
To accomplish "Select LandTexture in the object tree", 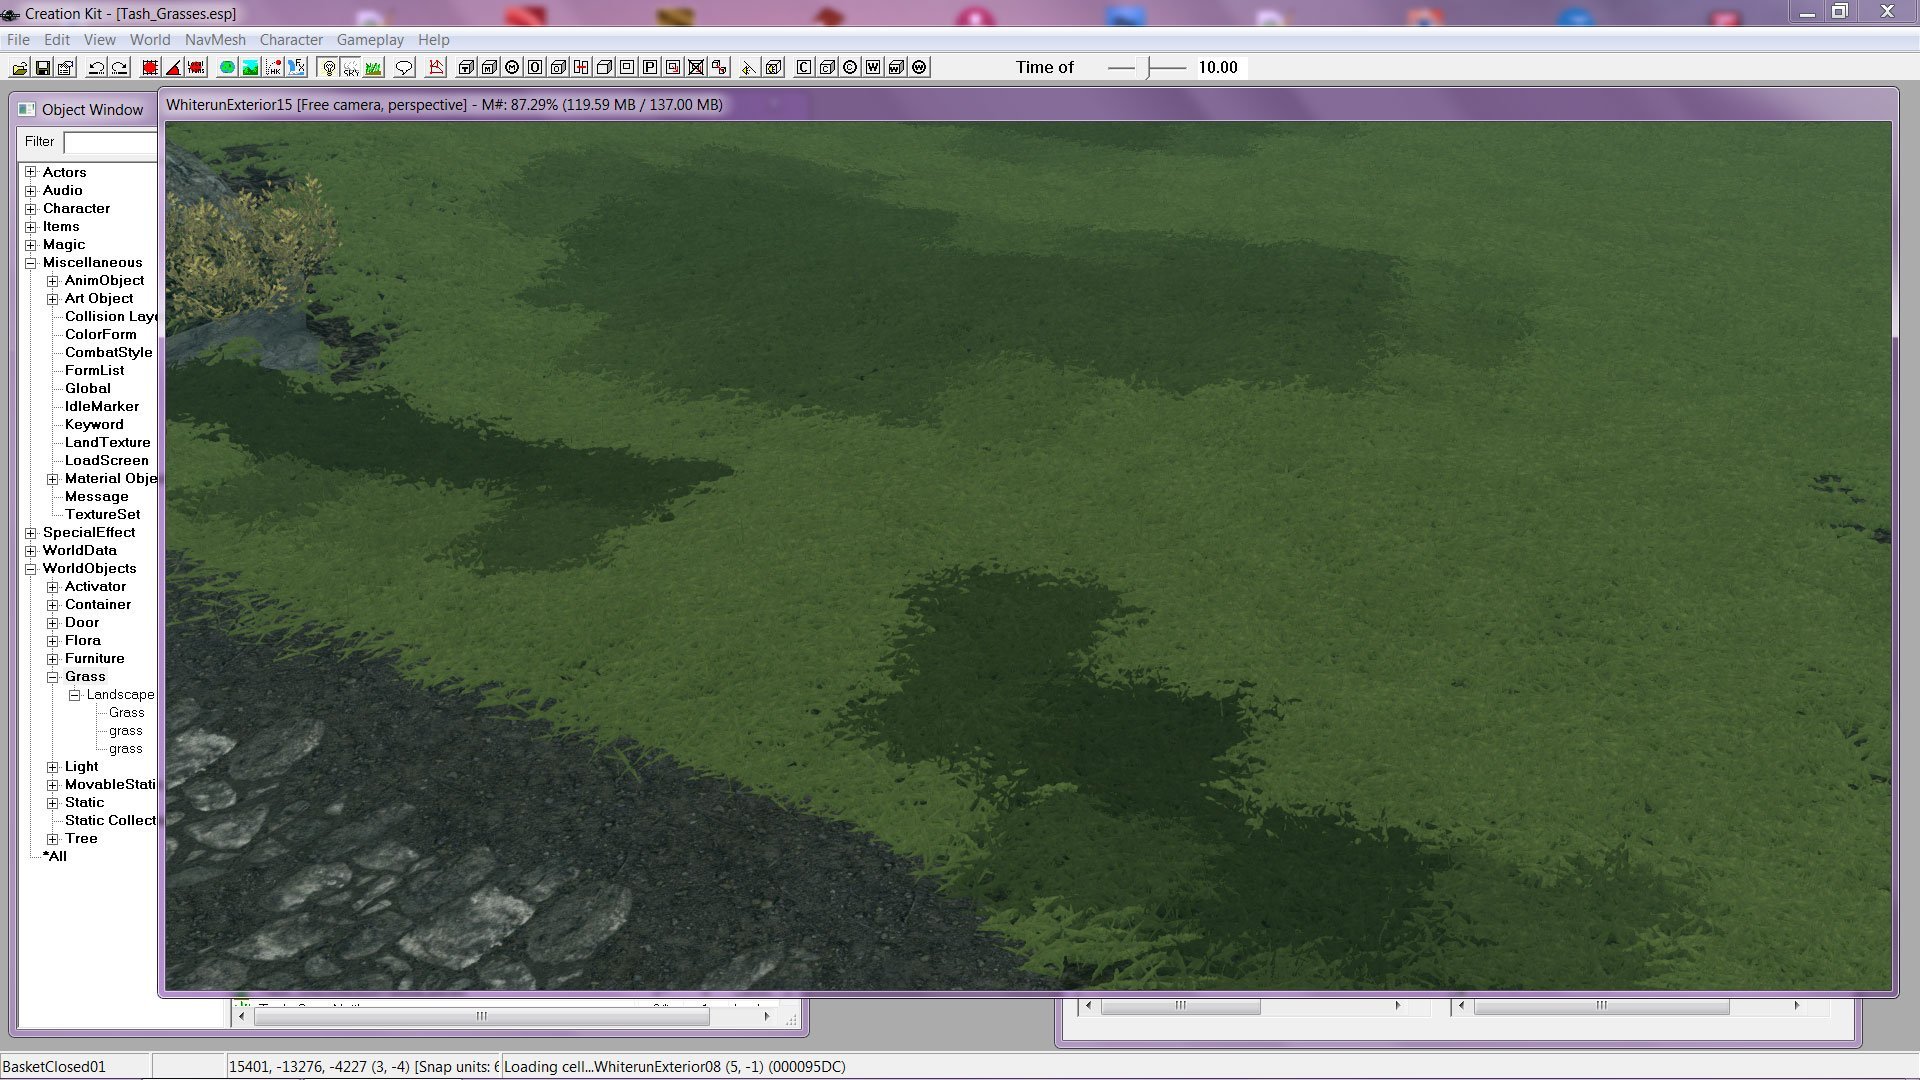I will [x=107, y=442].
